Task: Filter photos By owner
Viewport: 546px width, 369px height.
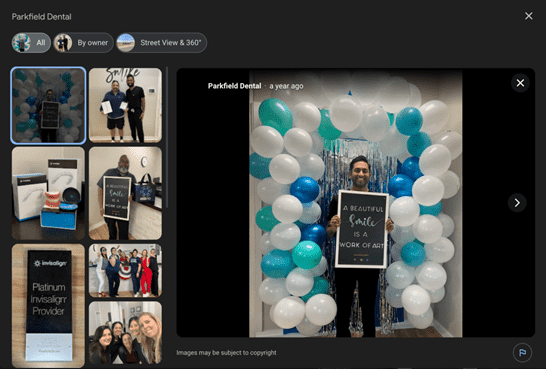Action: coord(83,43)
